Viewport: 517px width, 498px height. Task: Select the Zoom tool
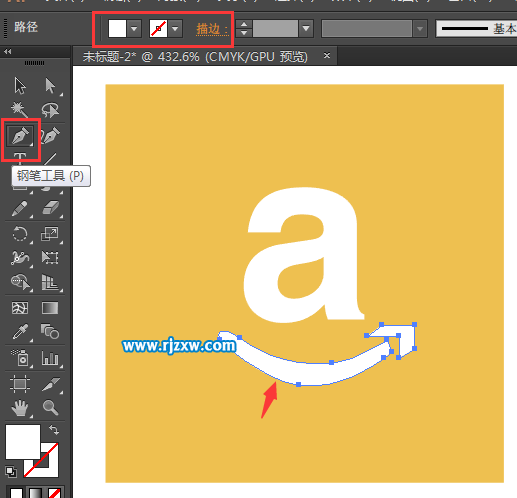(x=50, y=408)
